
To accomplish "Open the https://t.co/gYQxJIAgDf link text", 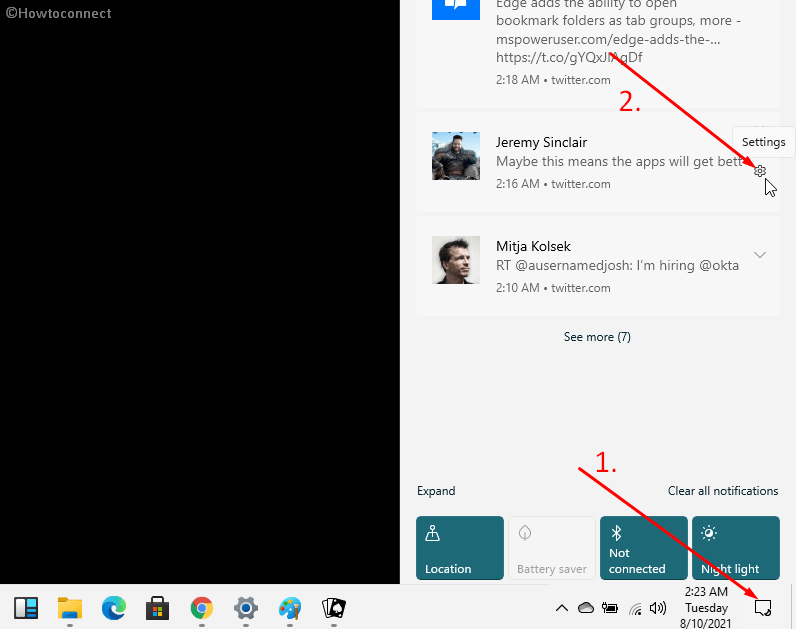I will (569, 57).
